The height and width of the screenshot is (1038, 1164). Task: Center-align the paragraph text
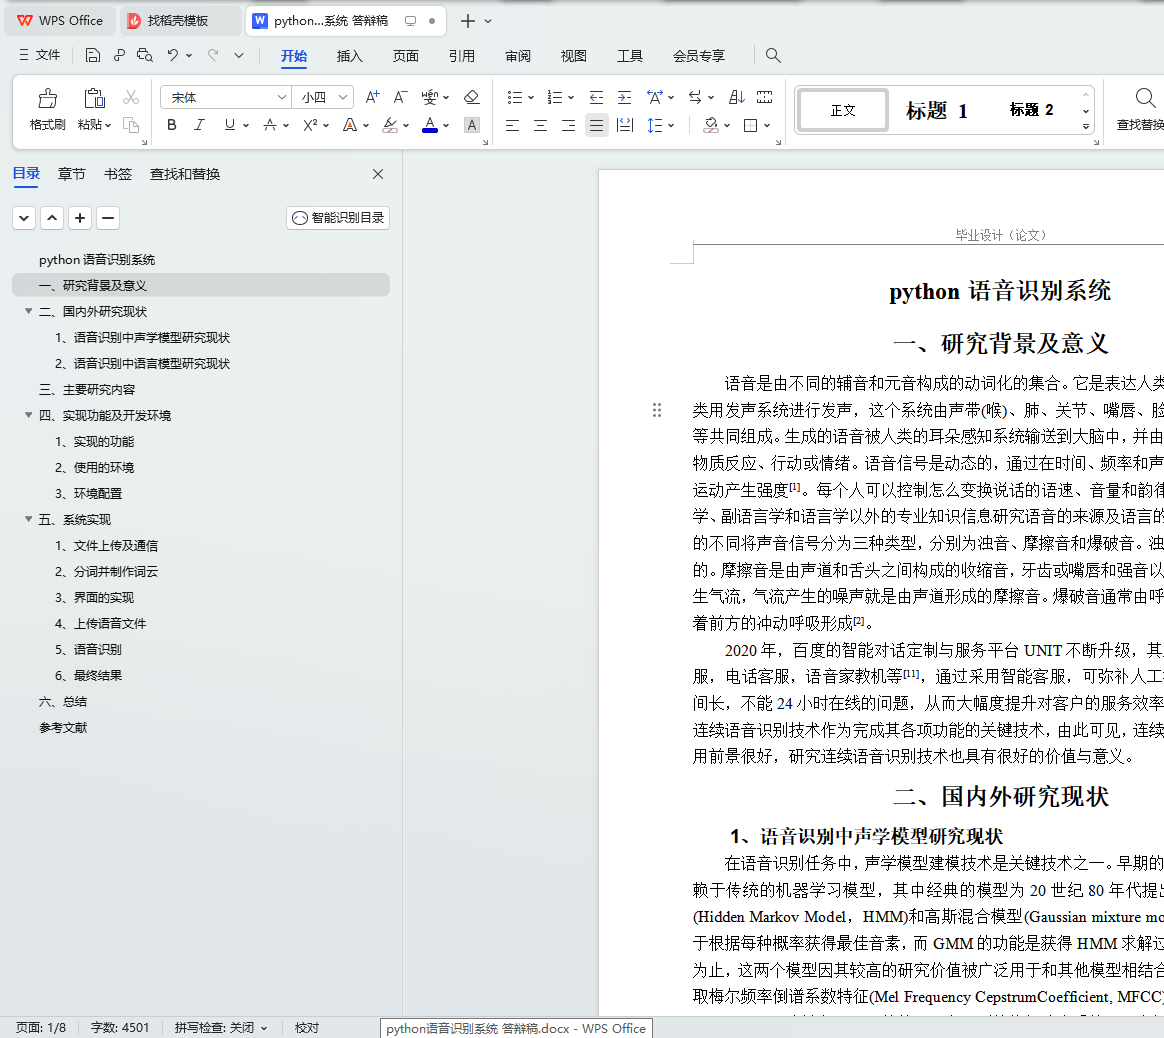tap(540, 125)
